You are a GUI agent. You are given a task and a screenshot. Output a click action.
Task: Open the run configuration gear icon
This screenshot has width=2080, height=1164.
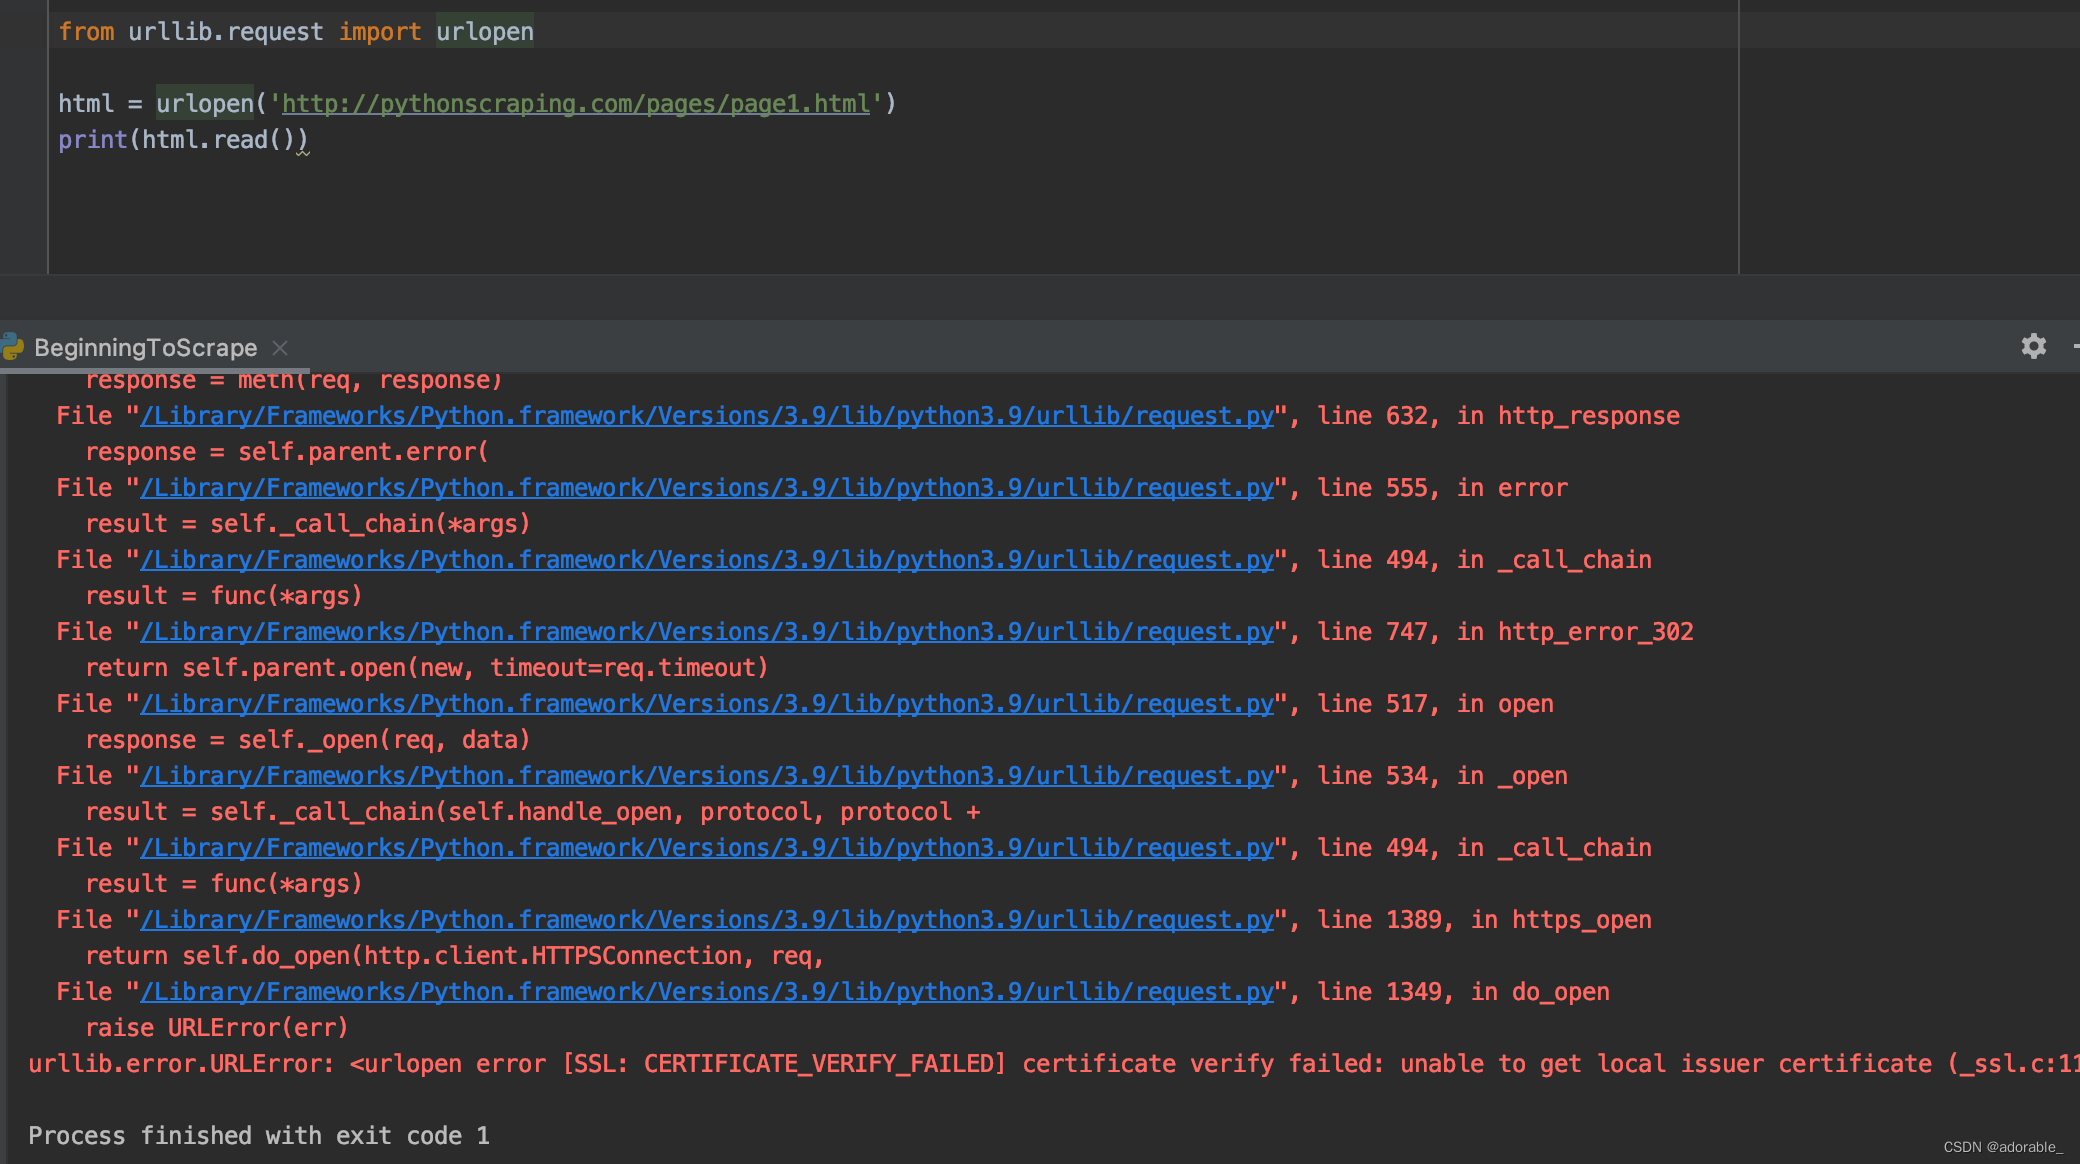click(x=2032, y=346)
